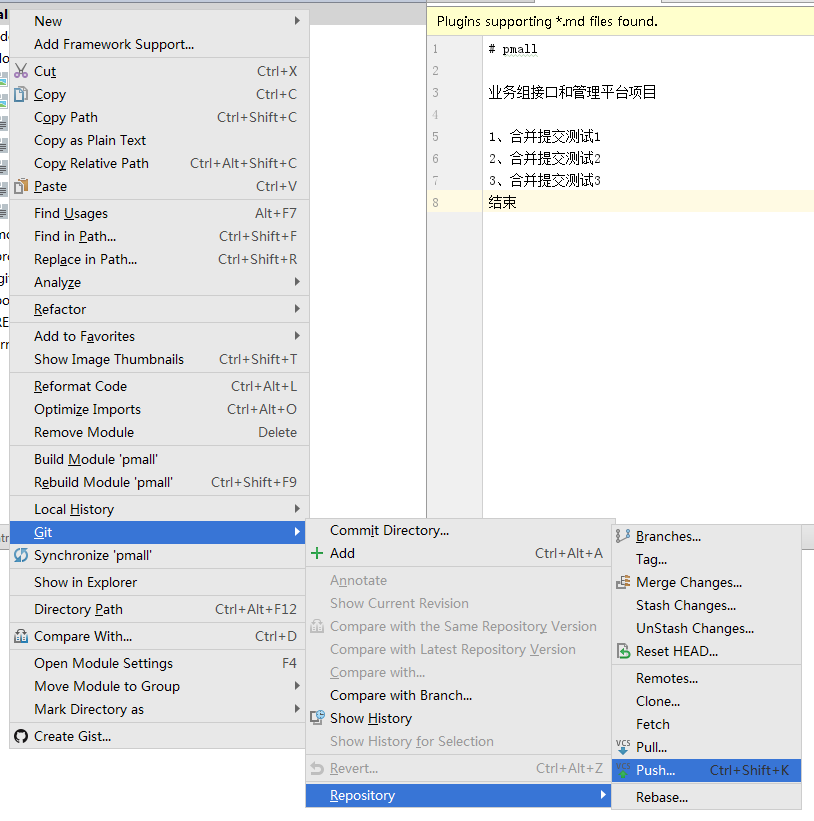
Task: Choose Tag... in Repository submenu
Action: tap(707, 559)
